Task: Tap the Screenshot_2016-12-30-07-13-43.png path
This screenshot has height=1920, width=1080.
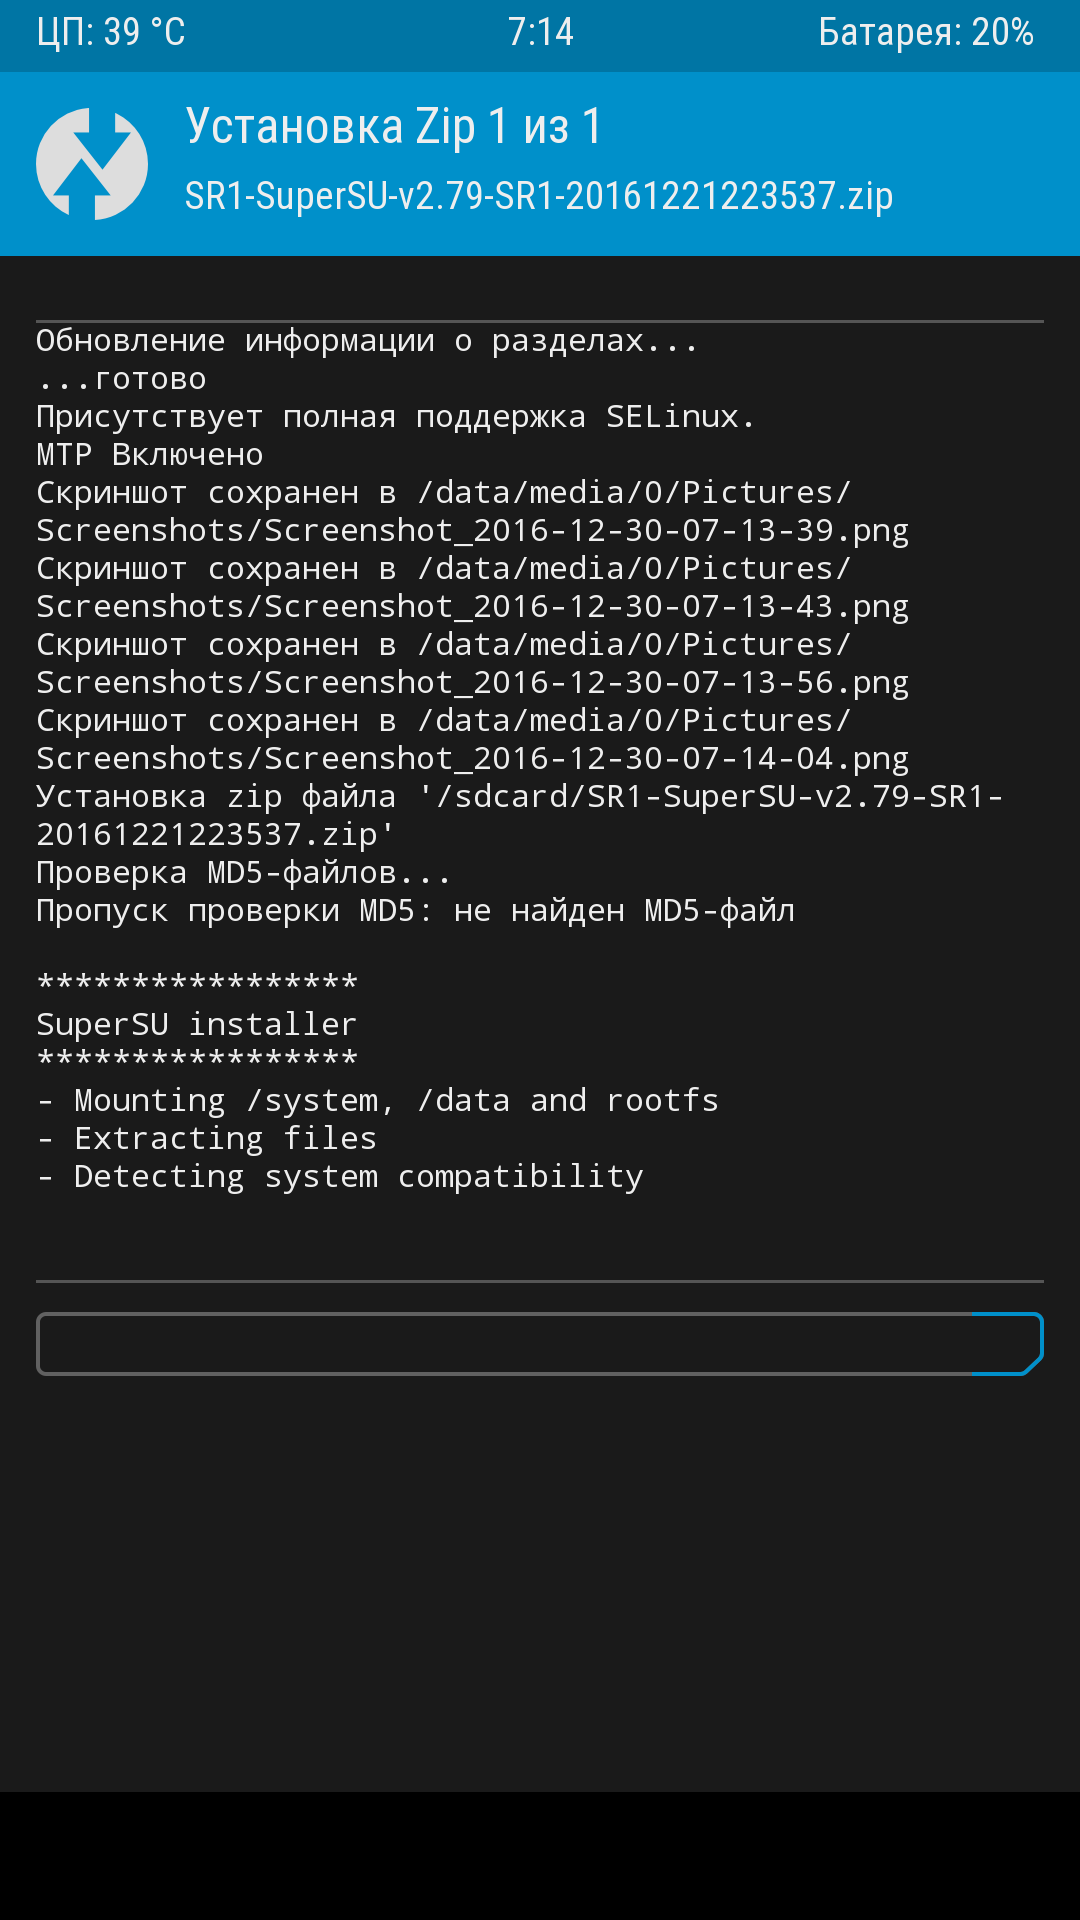Action: pyautogui.click(x=472, y=606)
